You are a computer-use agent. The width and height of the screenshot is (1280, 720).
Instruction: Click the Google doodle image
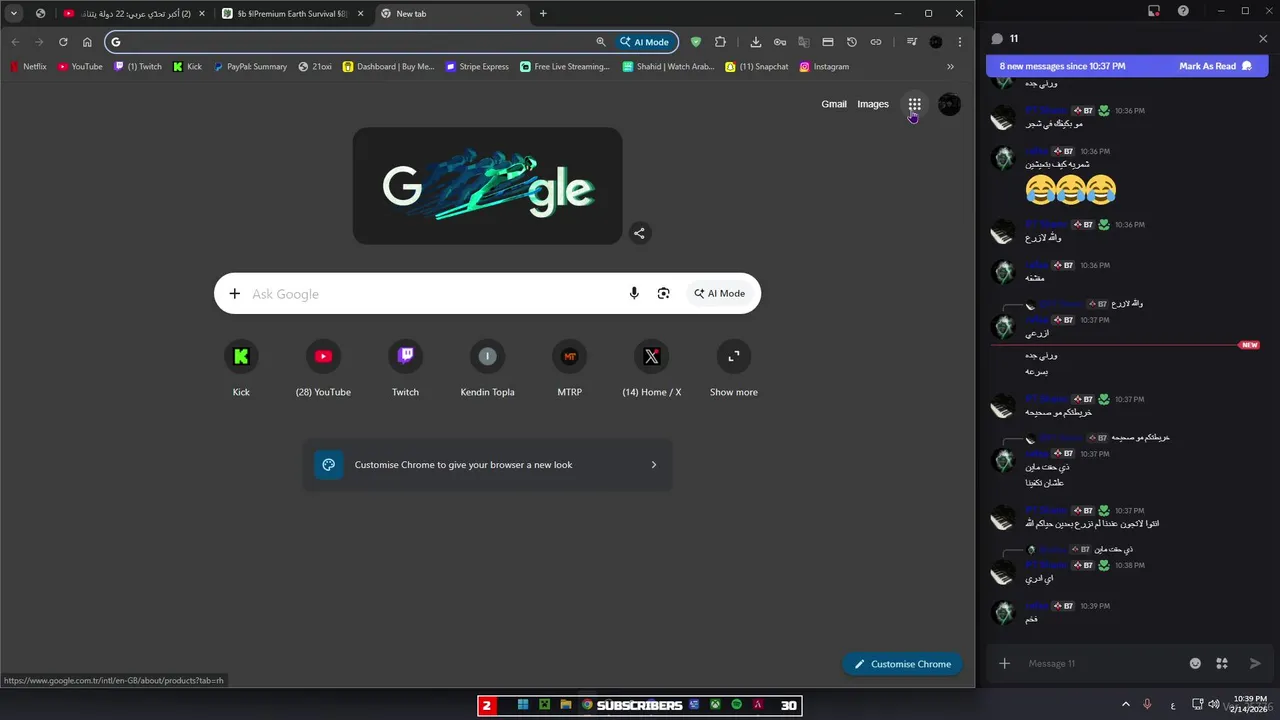coord(487,186)
